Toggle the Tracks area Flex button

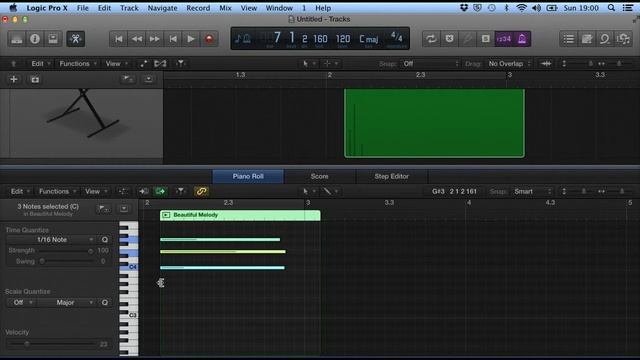click(x=160, y=64)
